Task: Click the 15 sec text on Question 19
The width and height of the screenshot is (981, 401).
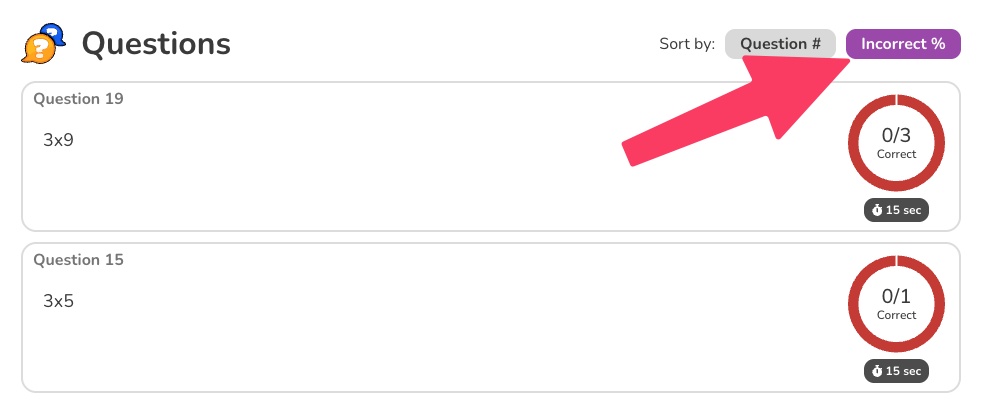Action: [x=903, y=211]
